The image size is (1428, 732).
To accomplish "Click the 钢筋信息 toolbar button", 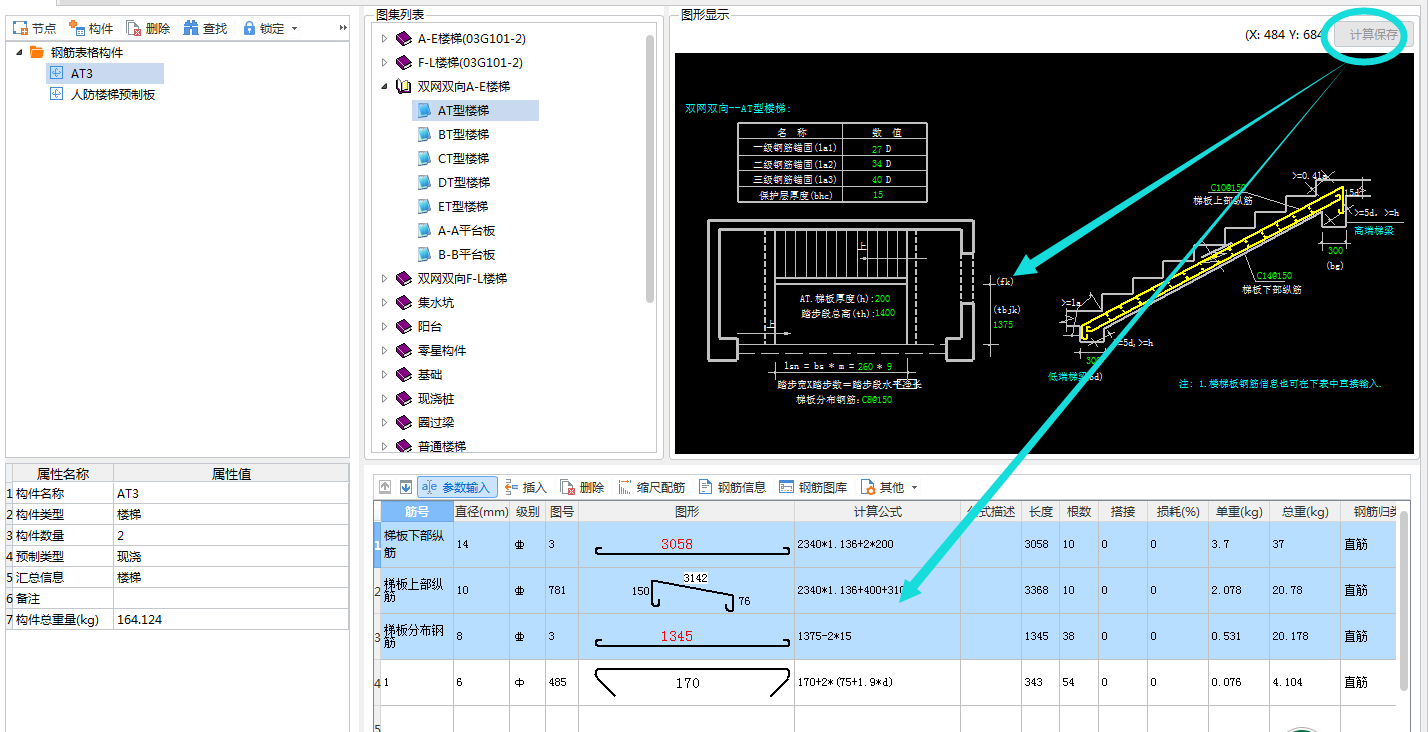I will pos(732,487).
